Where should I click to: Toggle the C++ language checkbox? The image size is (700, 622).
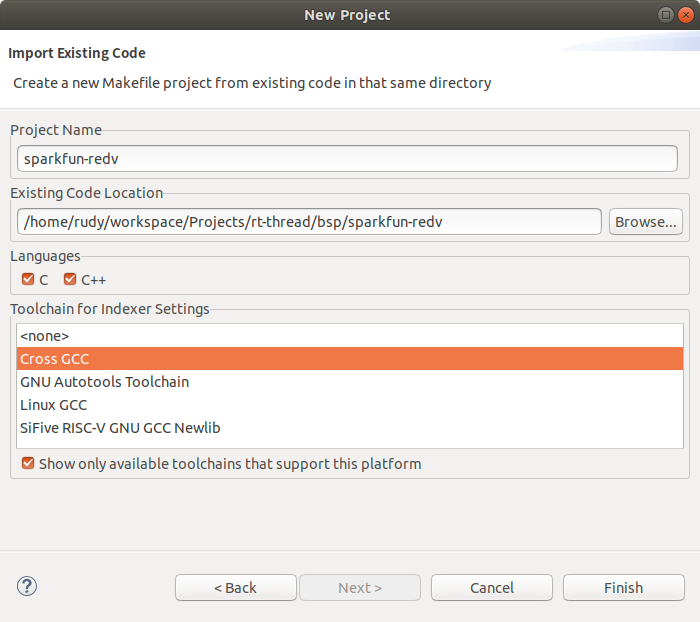pos(70,280)
